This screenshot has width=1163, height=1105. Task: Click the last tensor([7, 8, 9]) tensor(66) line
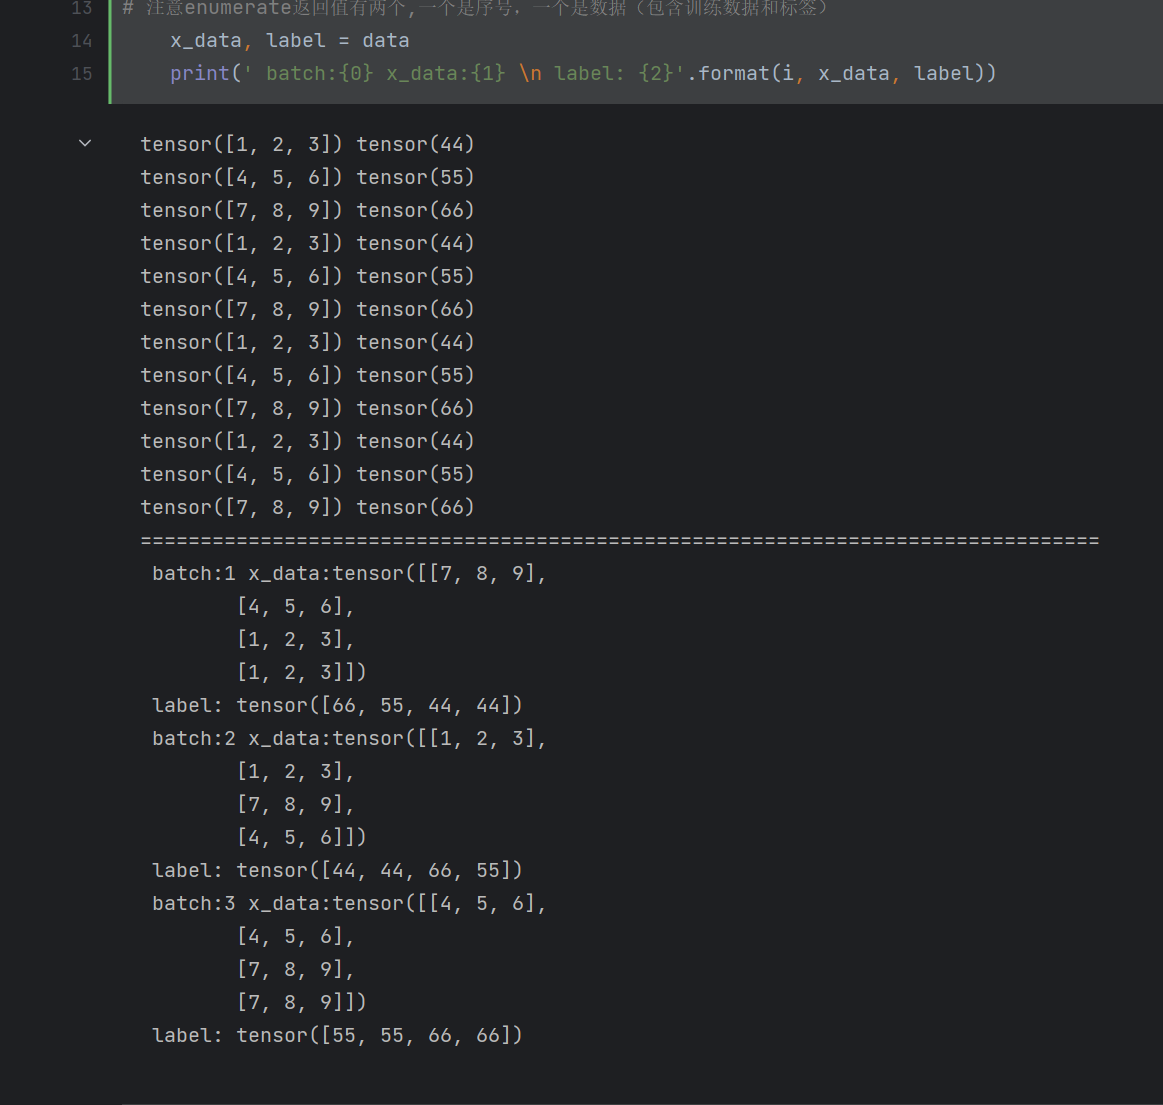(x=307, y=508)
